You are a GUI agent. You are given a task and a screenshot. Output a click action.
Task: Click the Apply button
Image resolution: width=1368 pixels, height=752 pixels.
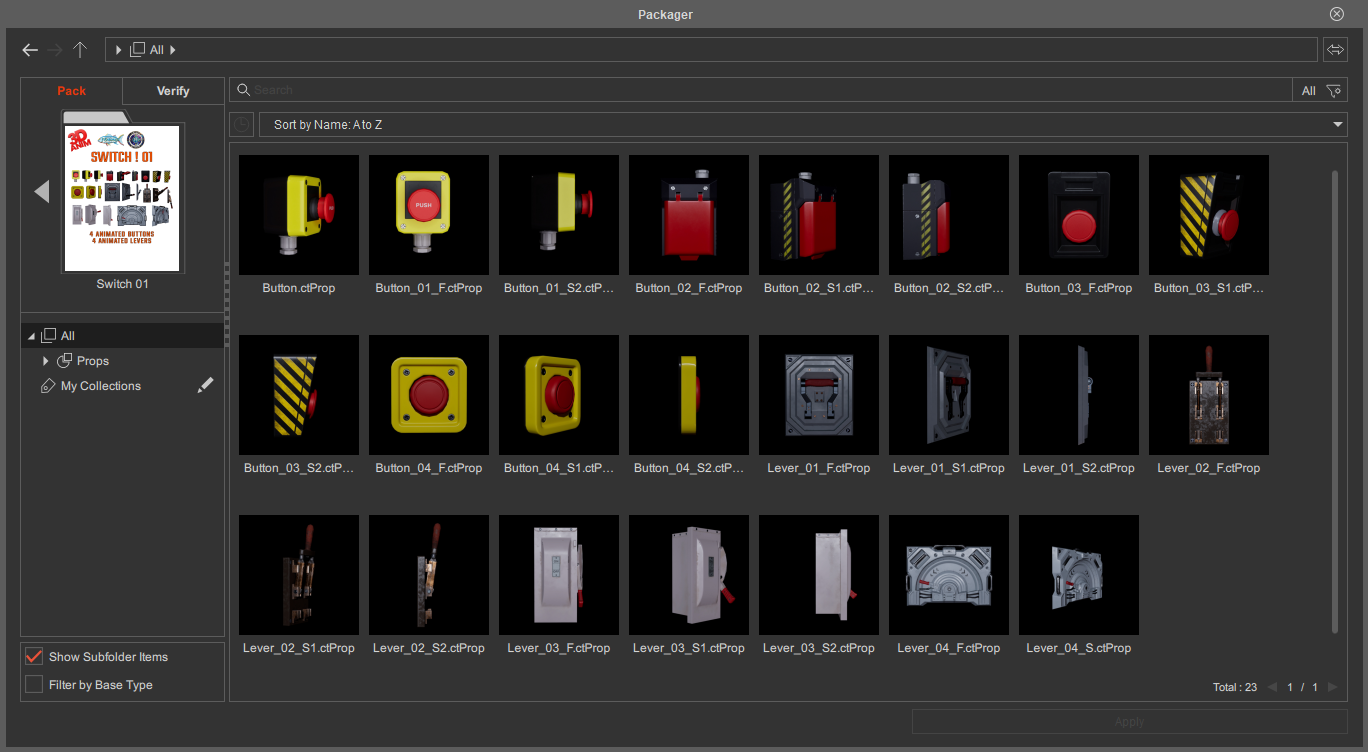1130,722
